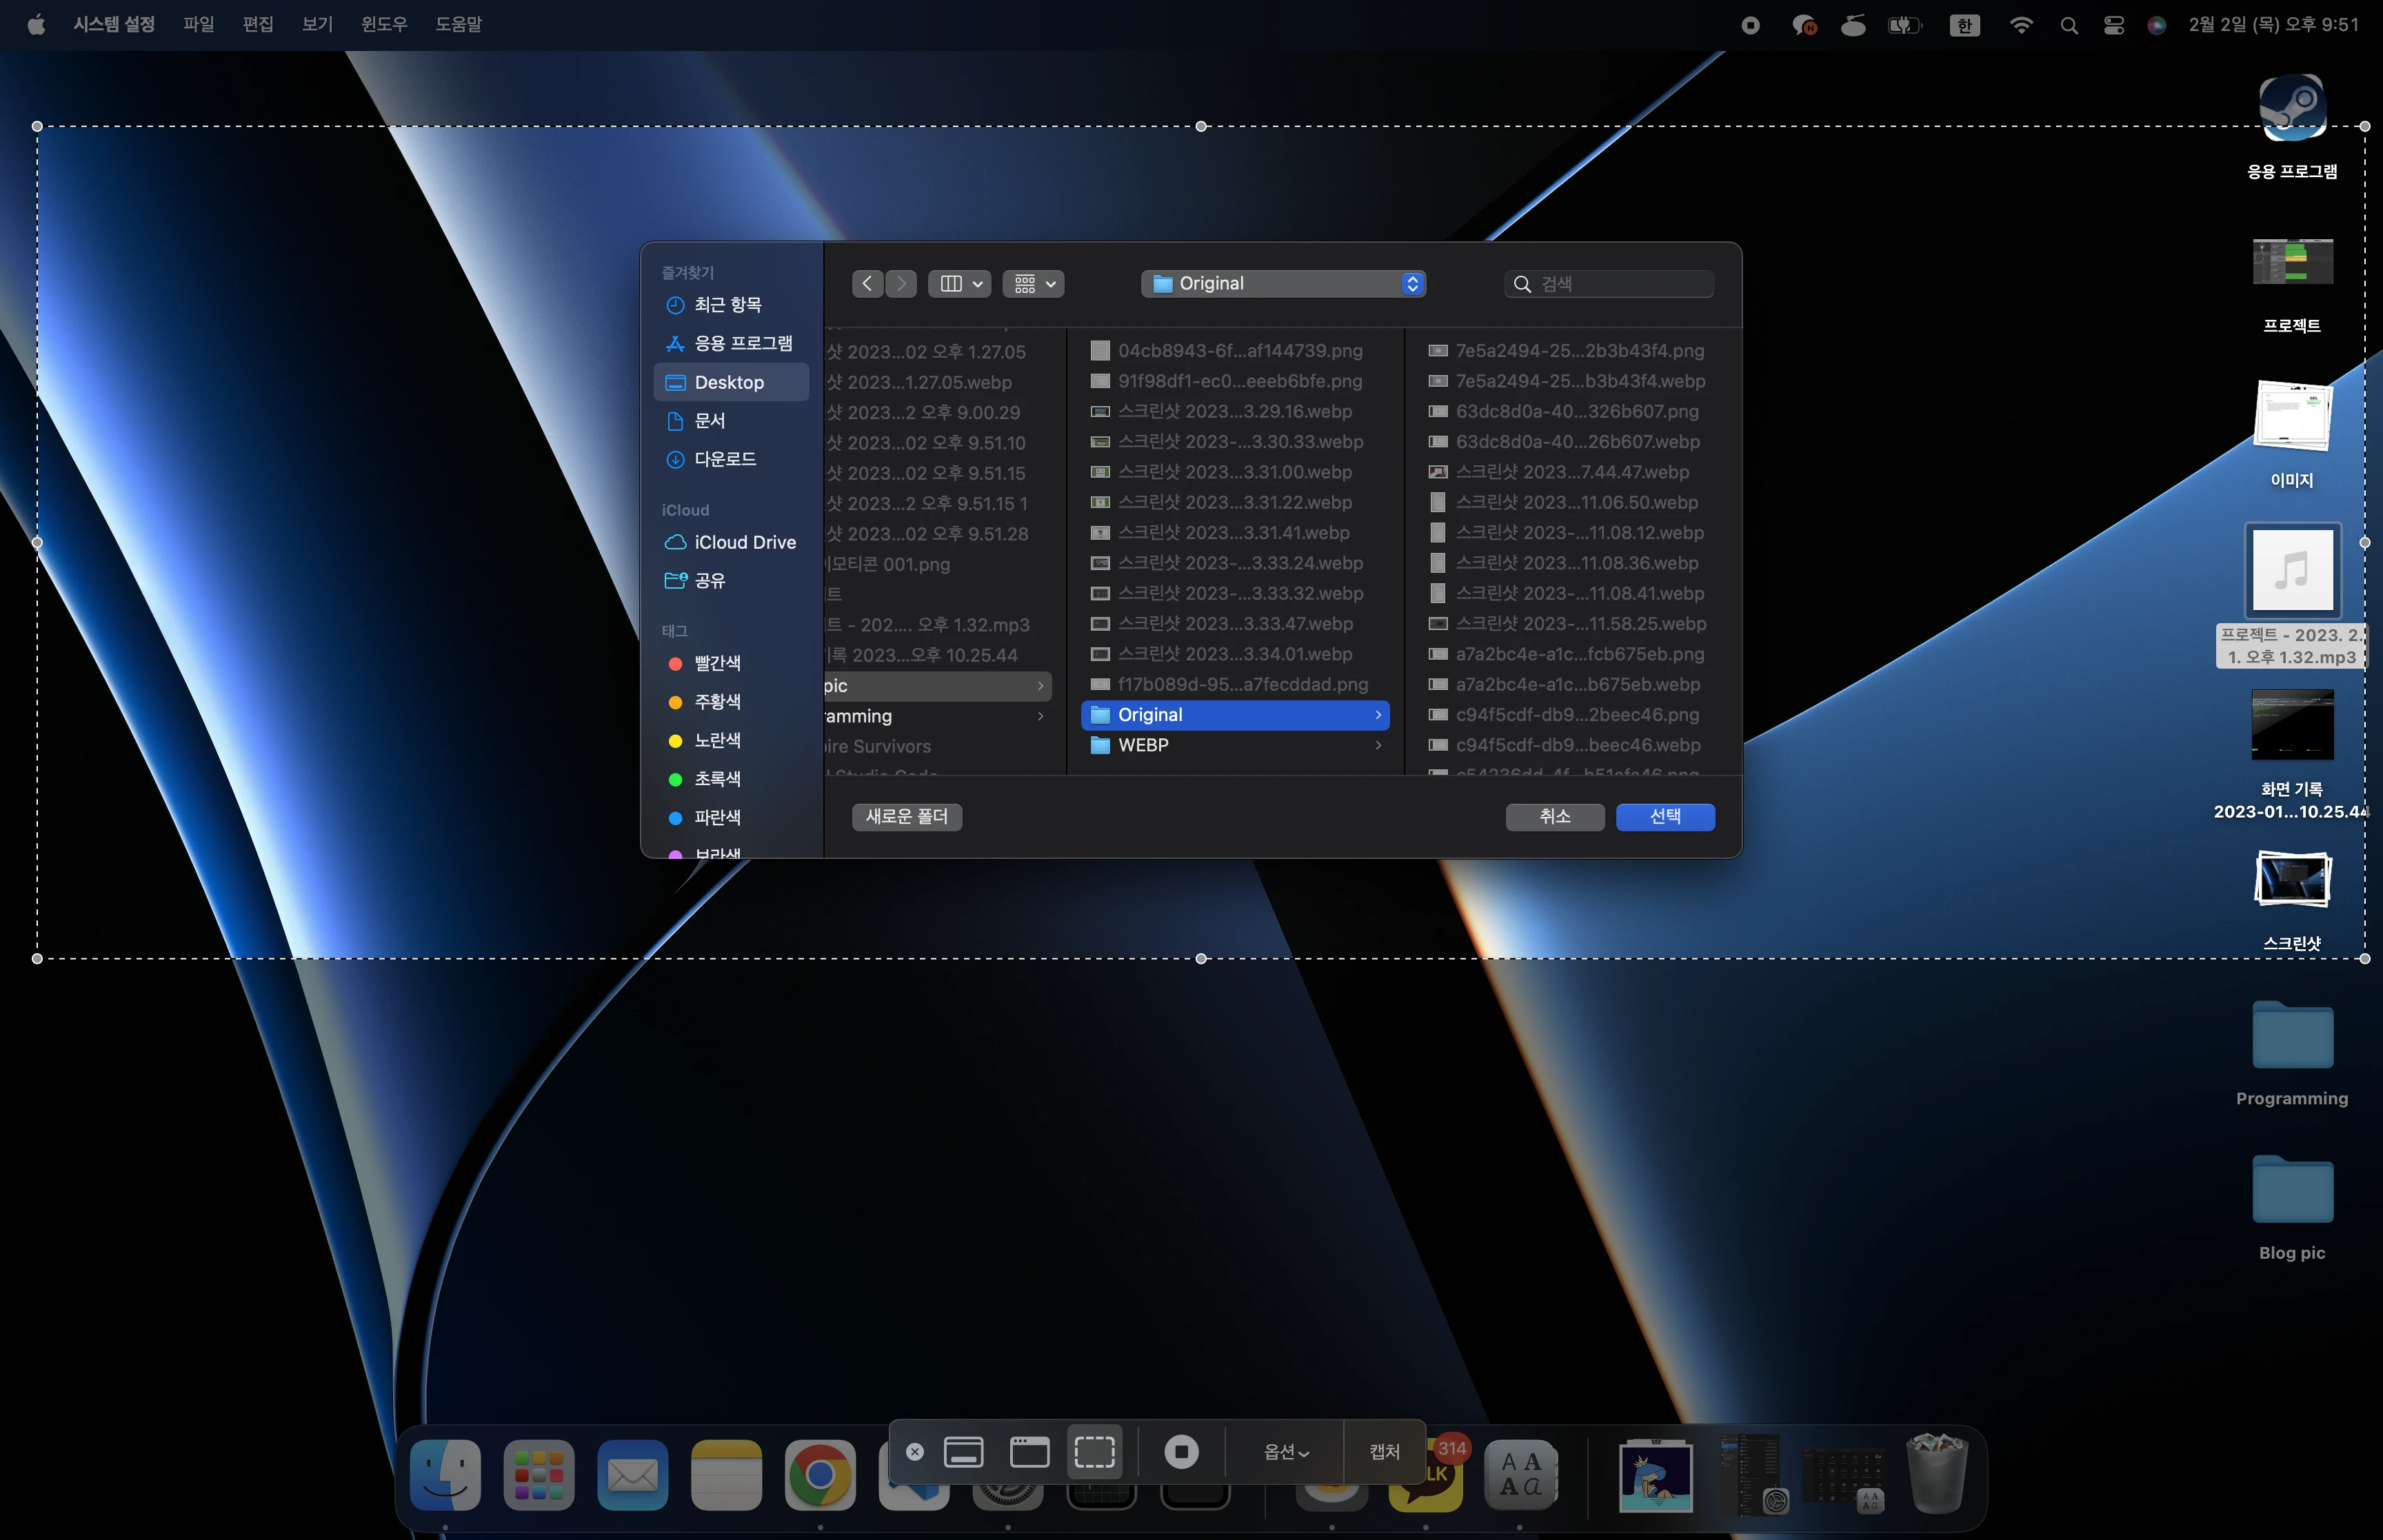Screen dimensions: 2383x1540
Task: Select 최근 항목 in the sidebar
Action: pyautogui.click(x=731, y=305)
